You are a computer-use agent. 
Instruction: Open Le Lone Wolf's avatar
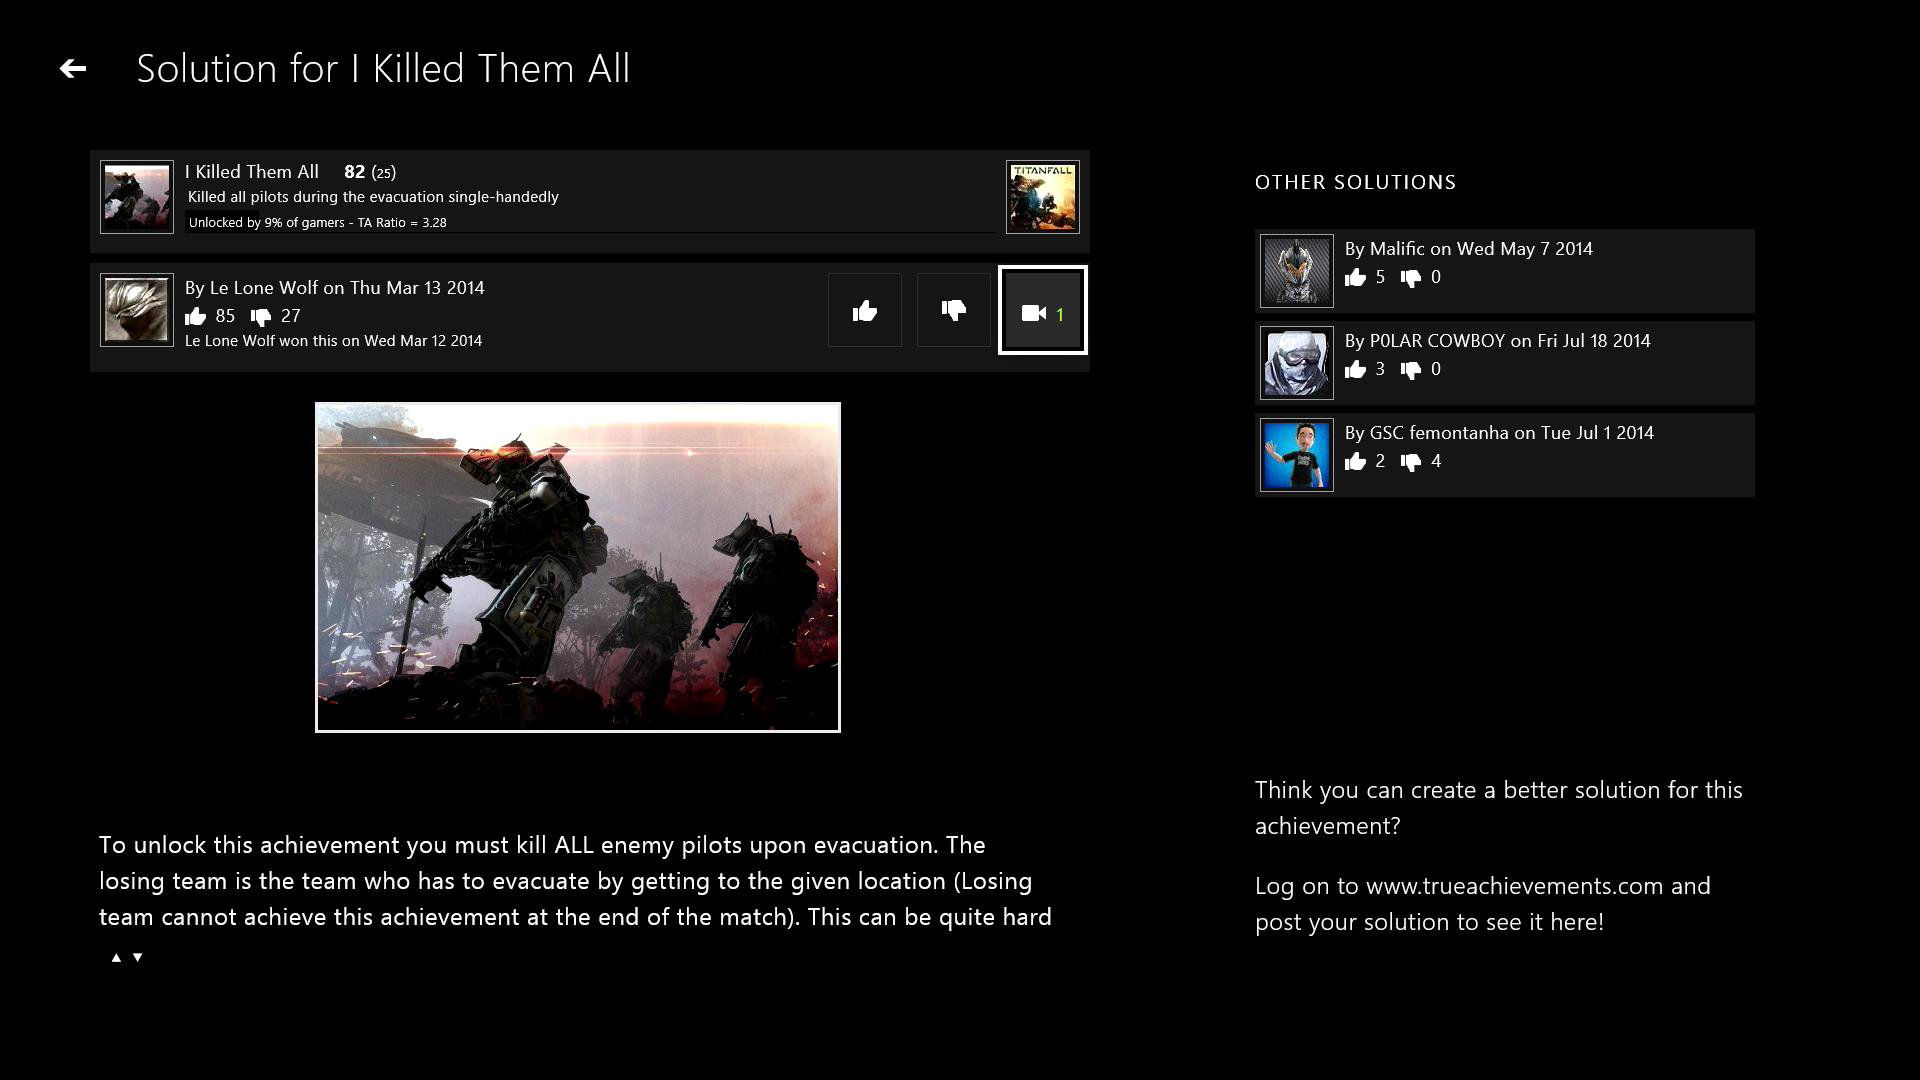pos(137,310)
